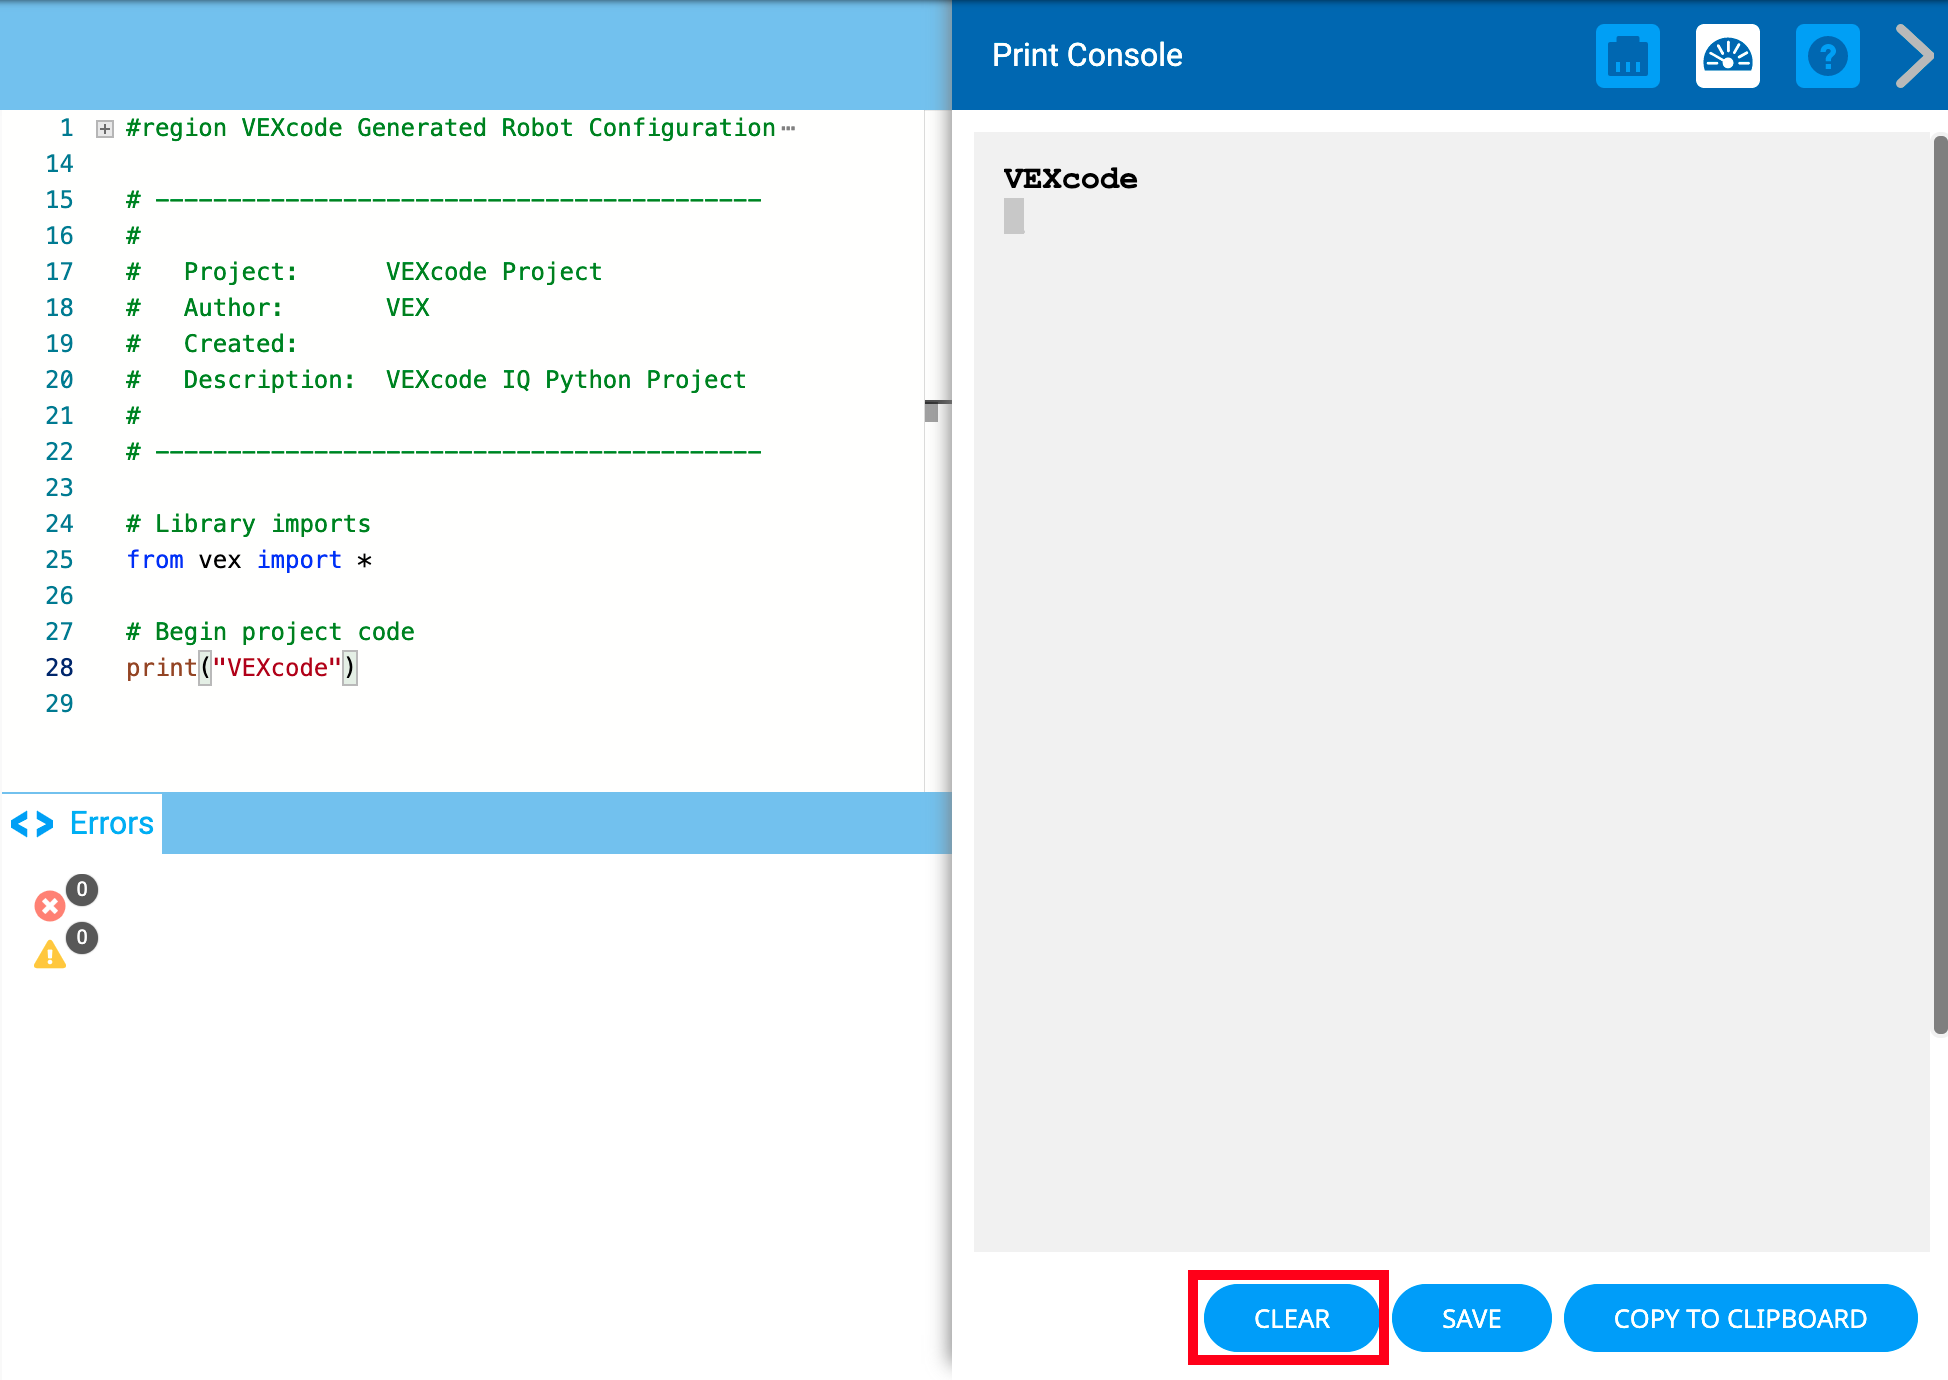The width and height of the screenshot is (1948, 1380).
Task: Click the VEXcode output text in the console
Action: [1069, 180]
